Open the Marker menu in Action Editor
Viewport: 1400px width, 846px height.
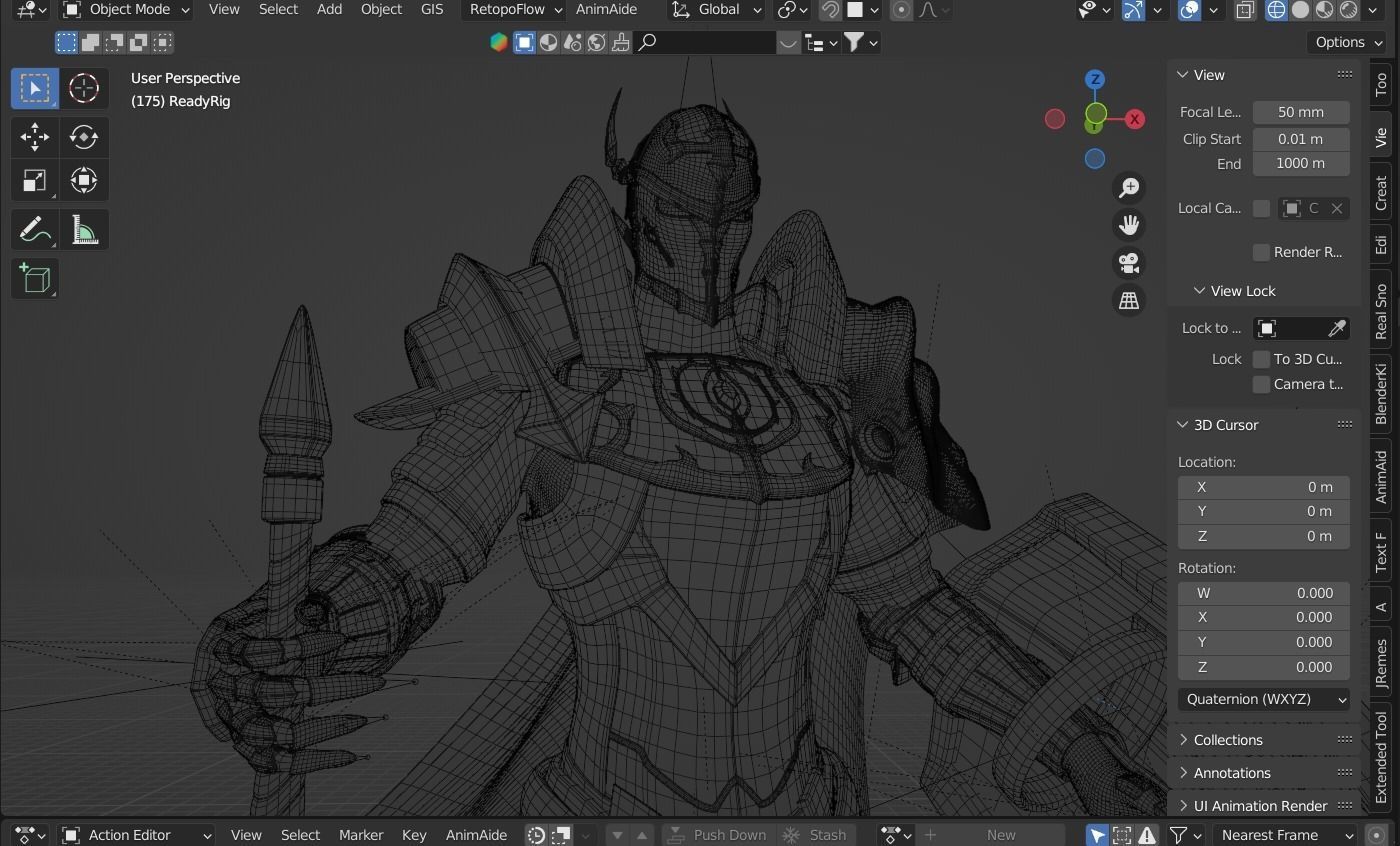click(x=361, y=835)
